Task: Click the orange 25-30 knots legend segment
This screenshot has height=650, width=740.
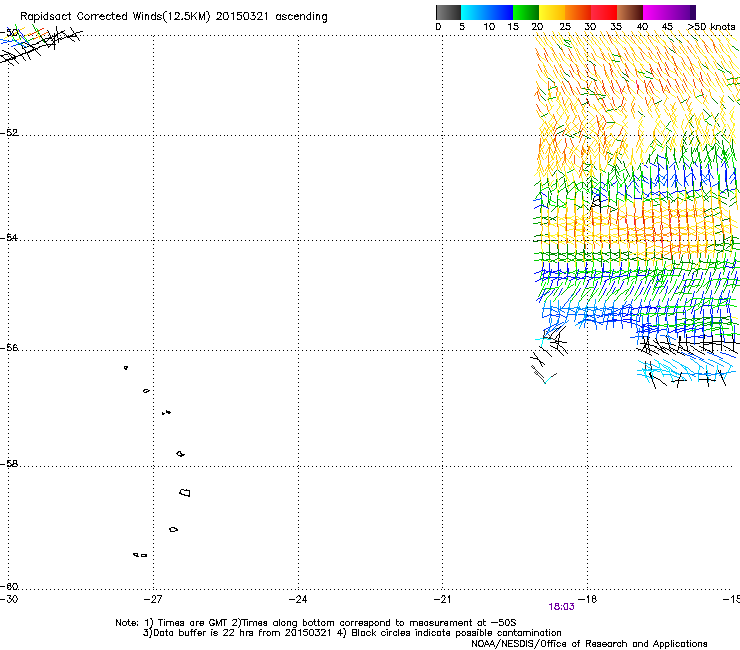Action: point(578,12)
